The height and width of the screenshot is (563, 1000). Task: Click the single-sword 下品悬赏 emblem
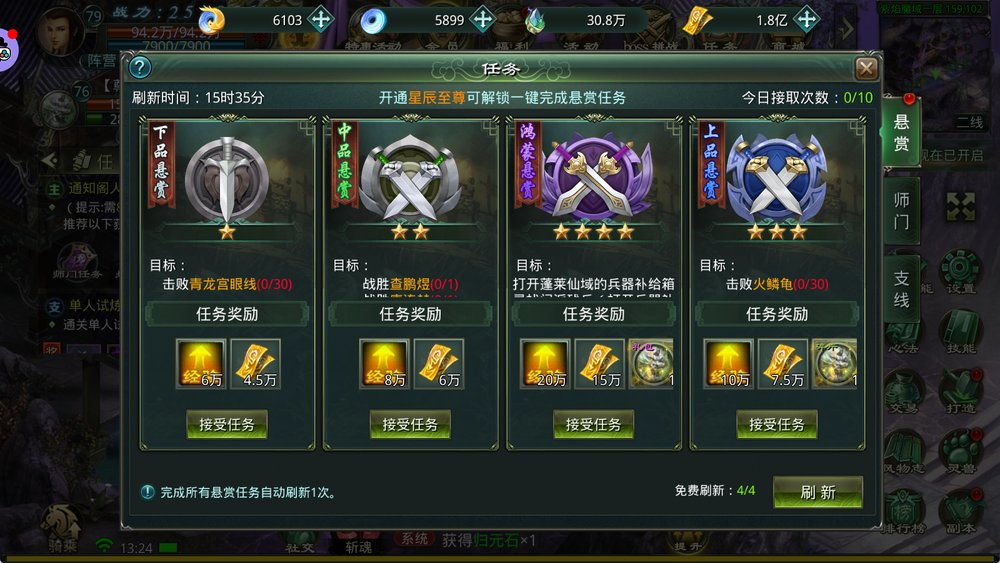pos(227,179)
